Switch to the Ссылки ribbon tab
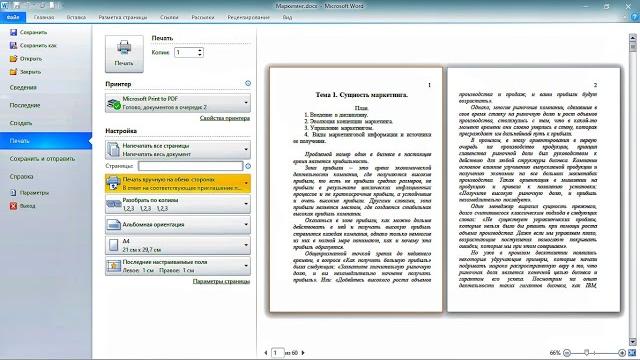Image resolution: width=640 pixels, height=360 pixels. (x=169, y=17)
